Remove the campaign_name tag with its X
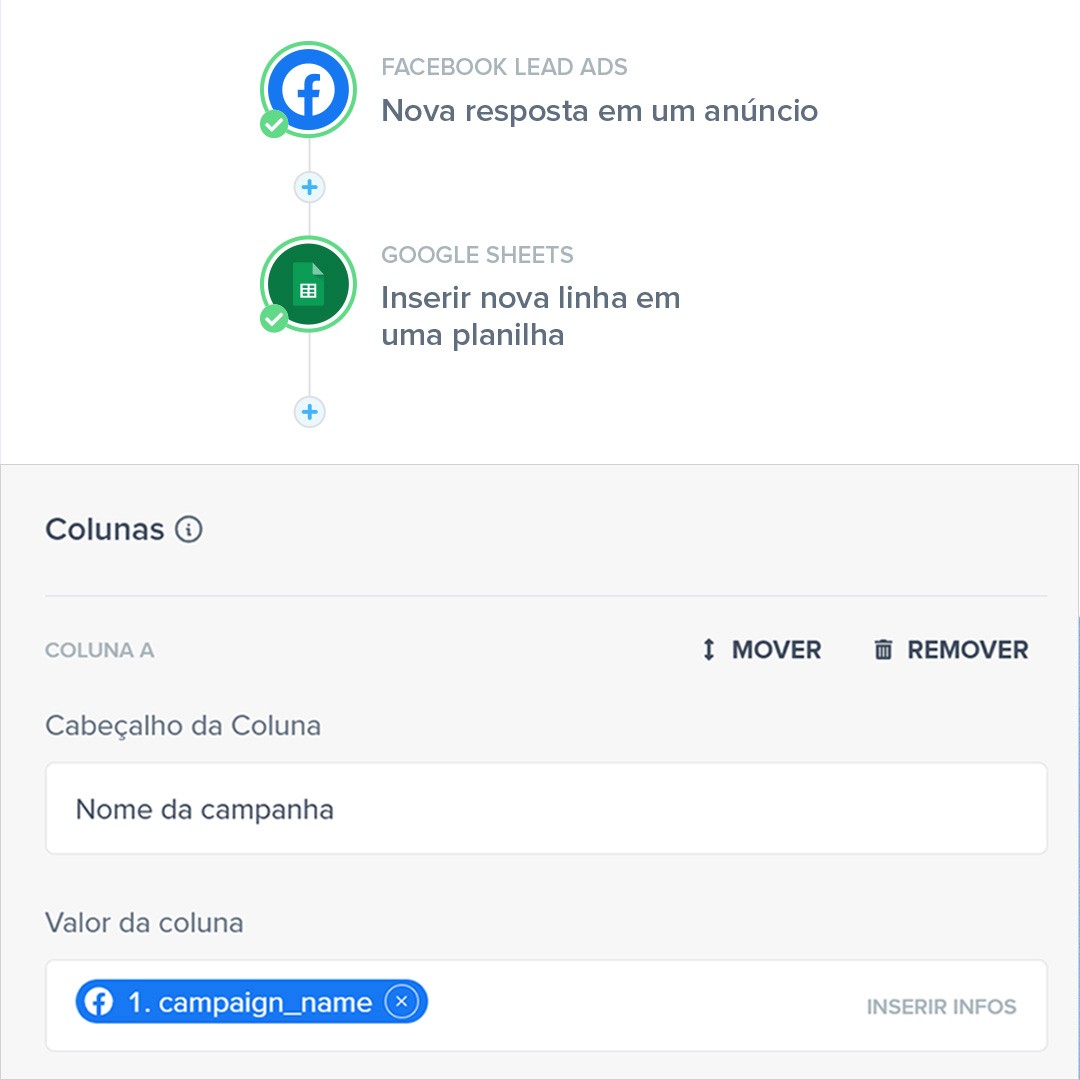 (x=402, y=1001)
